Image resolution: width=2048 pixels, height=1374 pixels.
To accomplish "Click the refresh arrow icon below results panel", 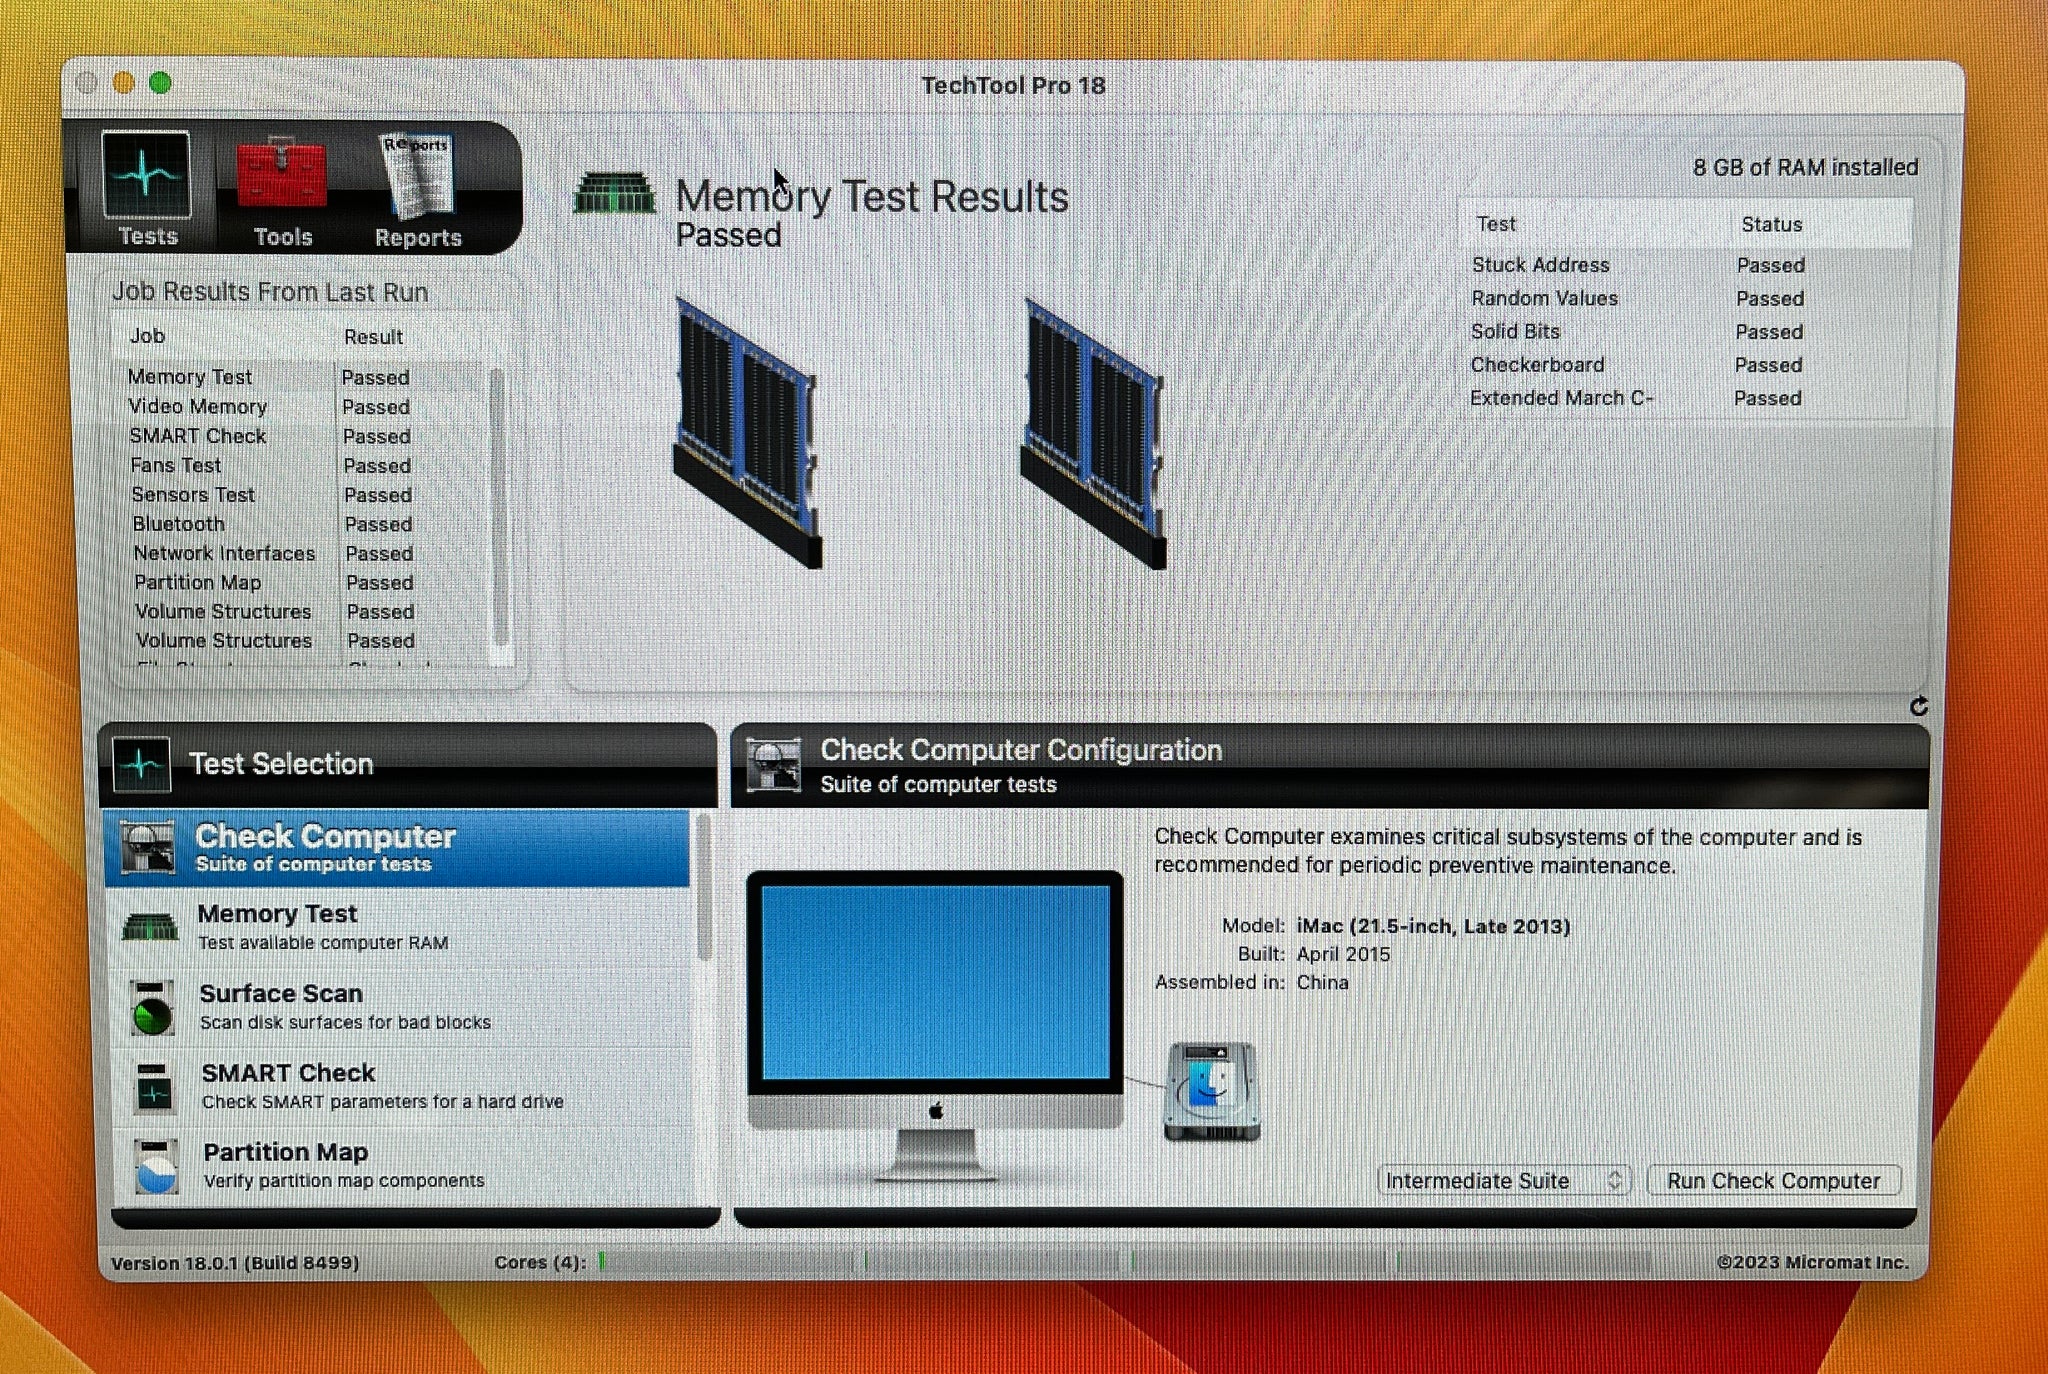I will coord(1918,707).
